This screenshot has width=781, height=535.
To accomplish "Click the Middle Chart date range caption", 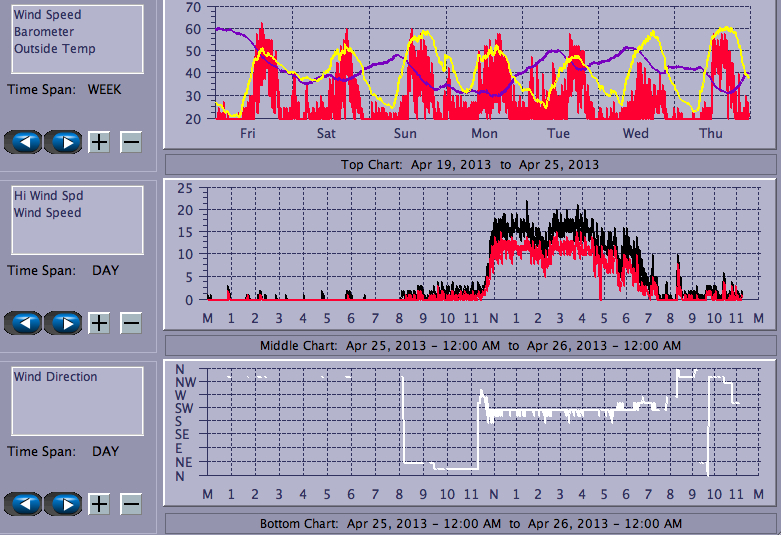I will (x=470, y=345).
